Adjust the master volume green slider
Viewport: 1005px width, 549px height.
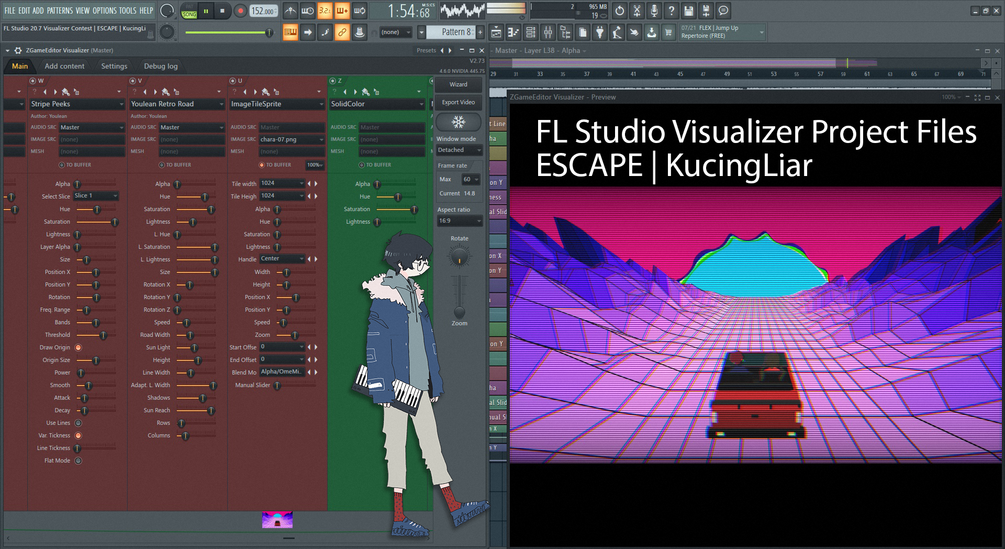[x=229, y=32]
